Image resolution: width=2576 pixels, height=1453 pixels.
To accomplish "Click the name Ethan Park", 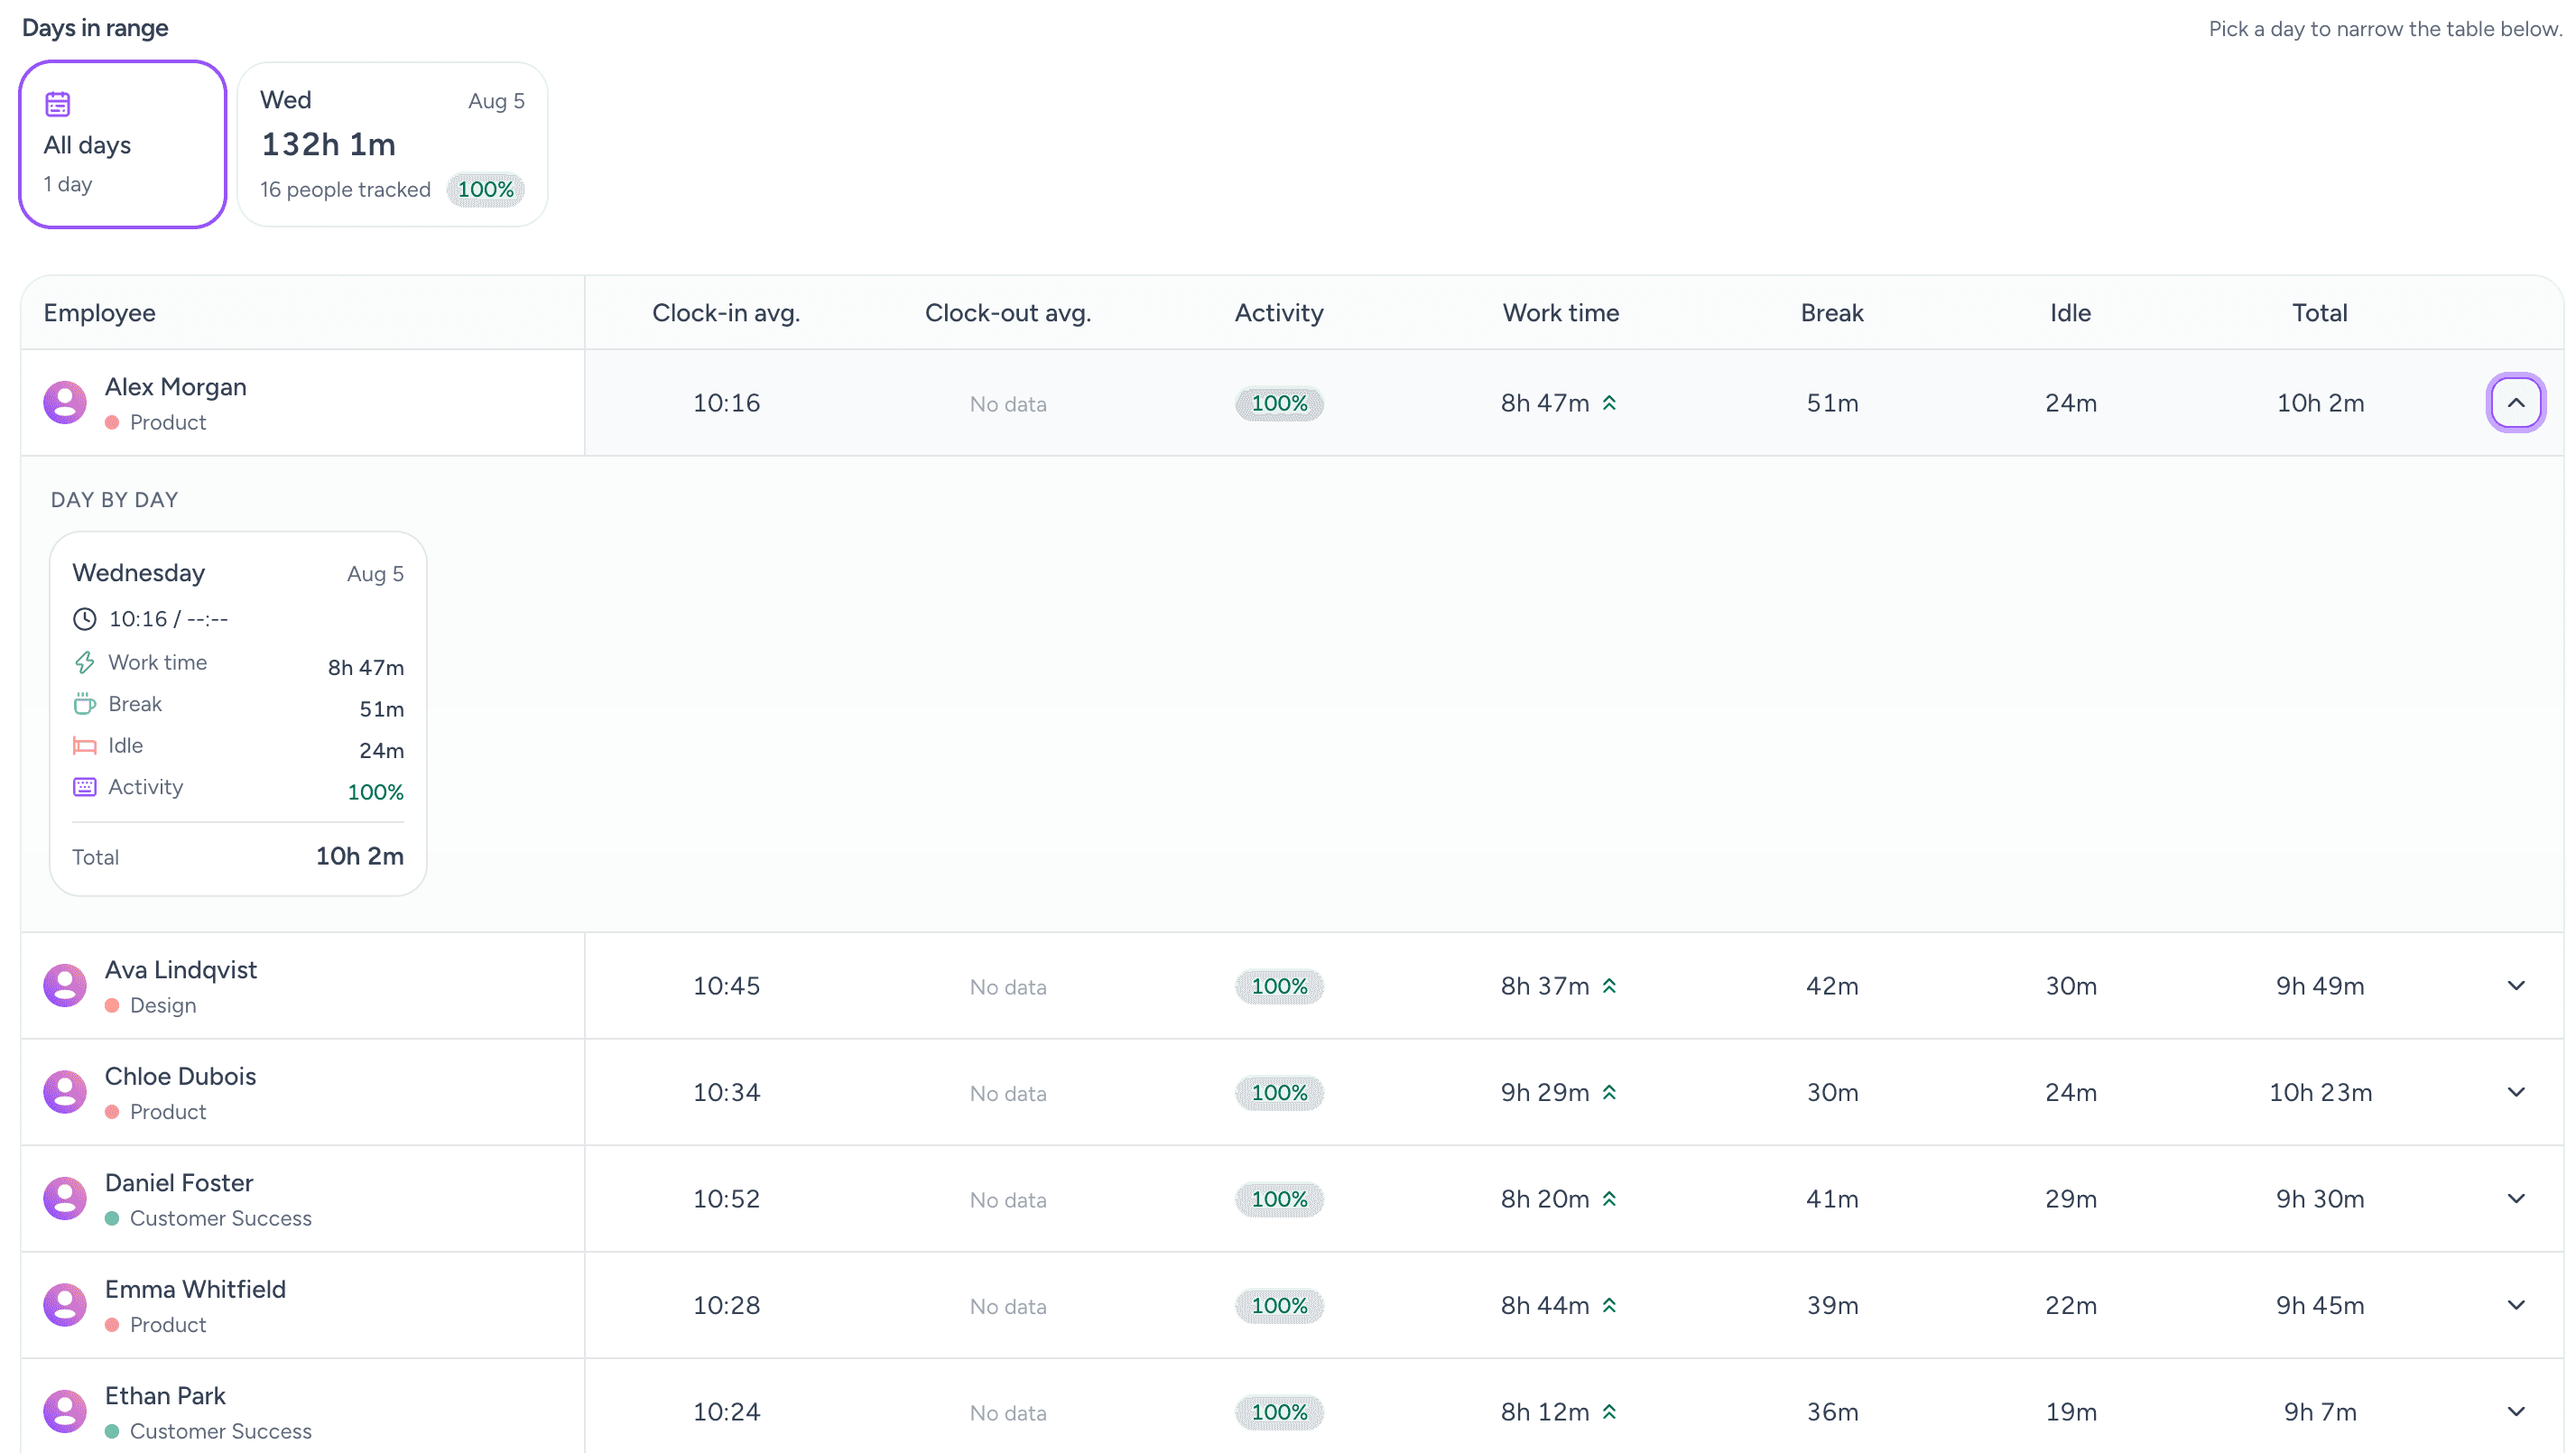I will coord(165,1396).
